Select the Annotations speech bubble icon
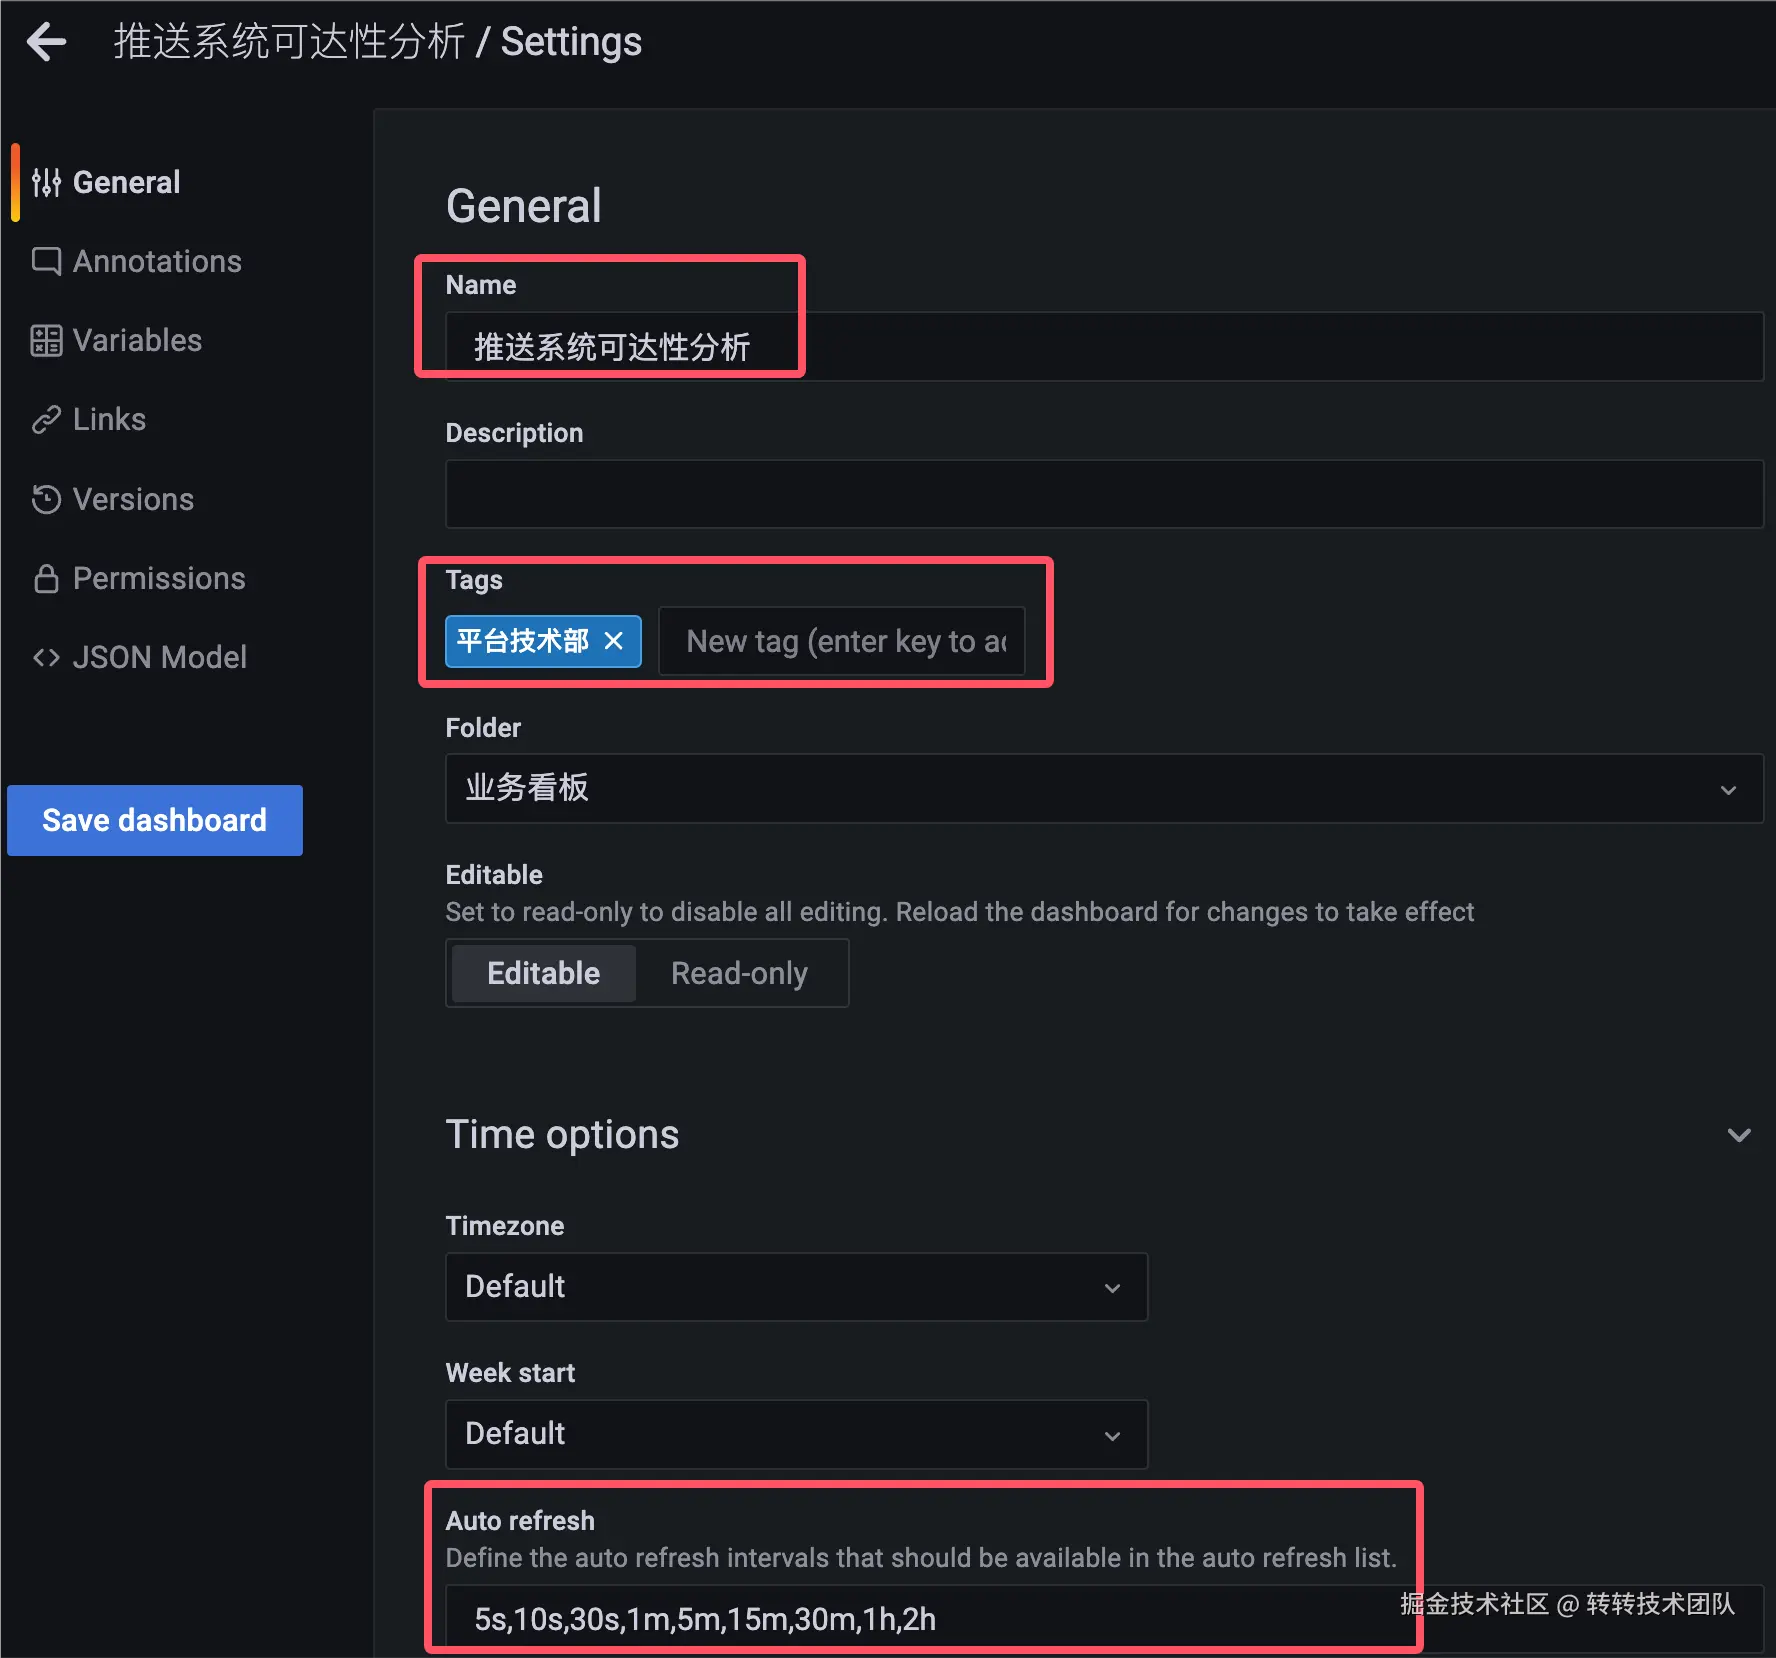The height and width of the screenshot is (1658, 1776). coord(46,261)
